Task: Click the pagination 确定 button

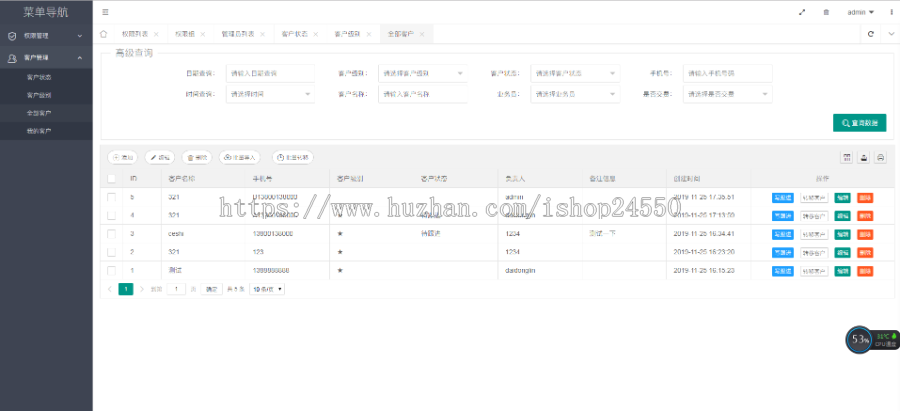Action: point(212,289)
